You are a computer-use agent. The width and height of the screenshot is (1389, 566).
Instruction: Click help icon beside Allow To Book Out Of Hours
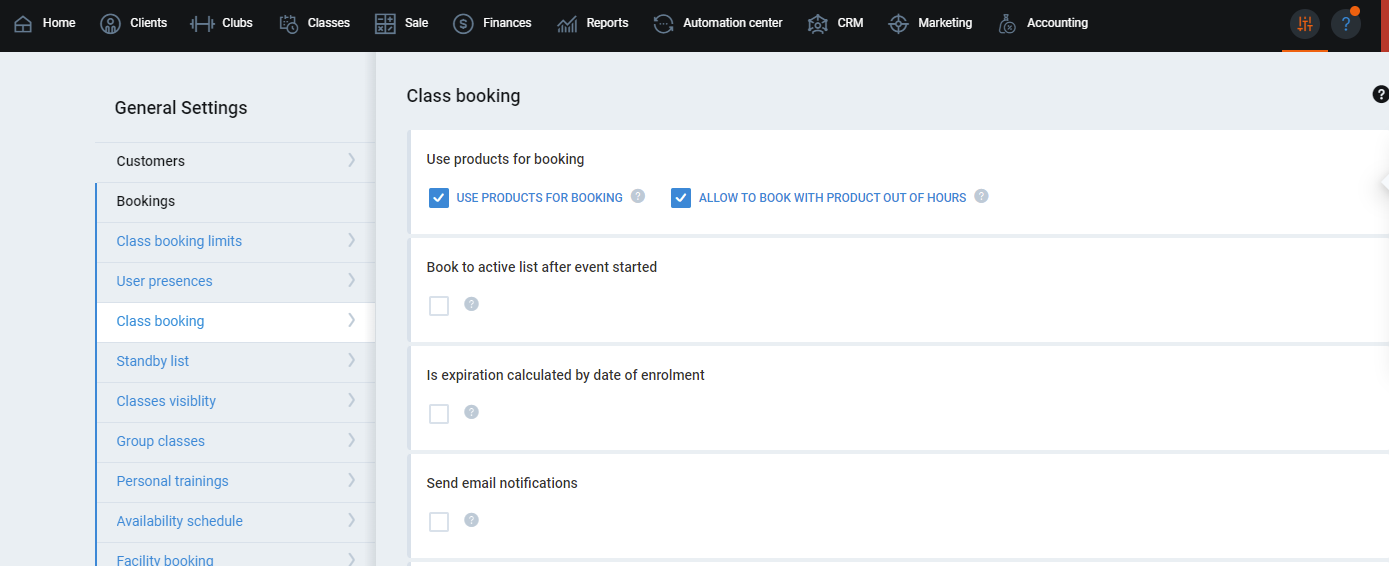coord(981,197)
